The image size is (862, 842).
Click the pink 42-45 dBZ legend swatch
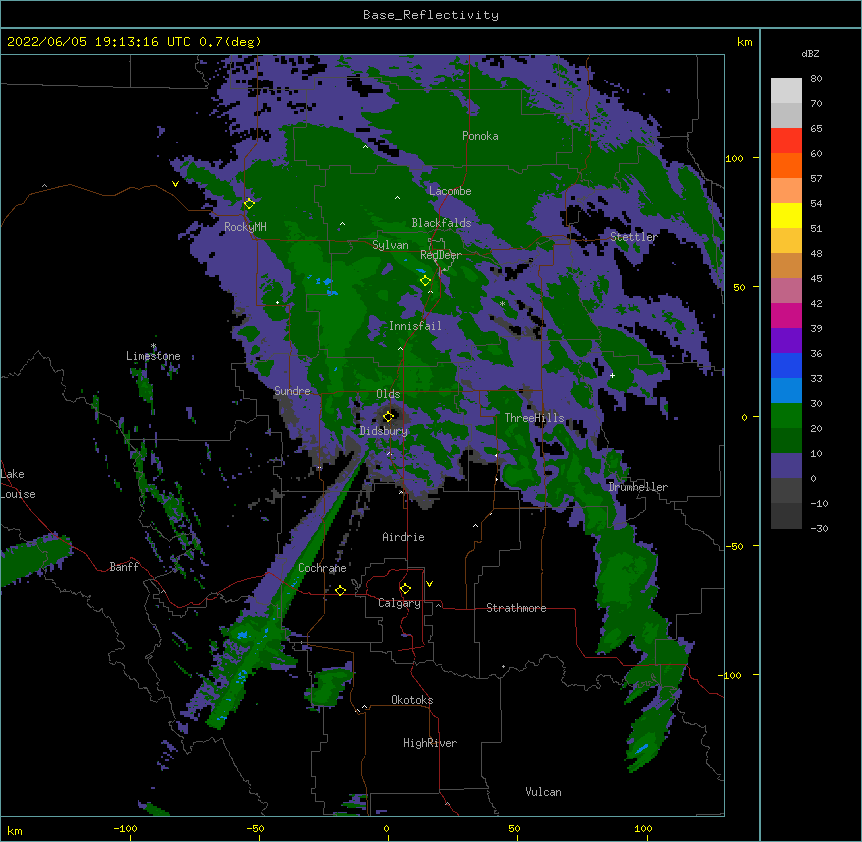[786, 291]
